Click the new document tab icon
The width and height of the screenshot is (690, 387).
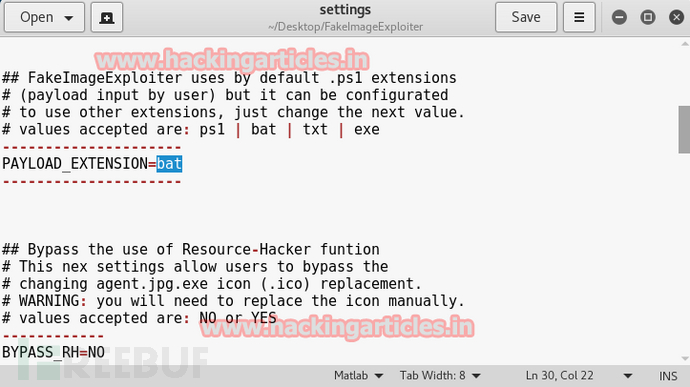(x=106, y=17)
